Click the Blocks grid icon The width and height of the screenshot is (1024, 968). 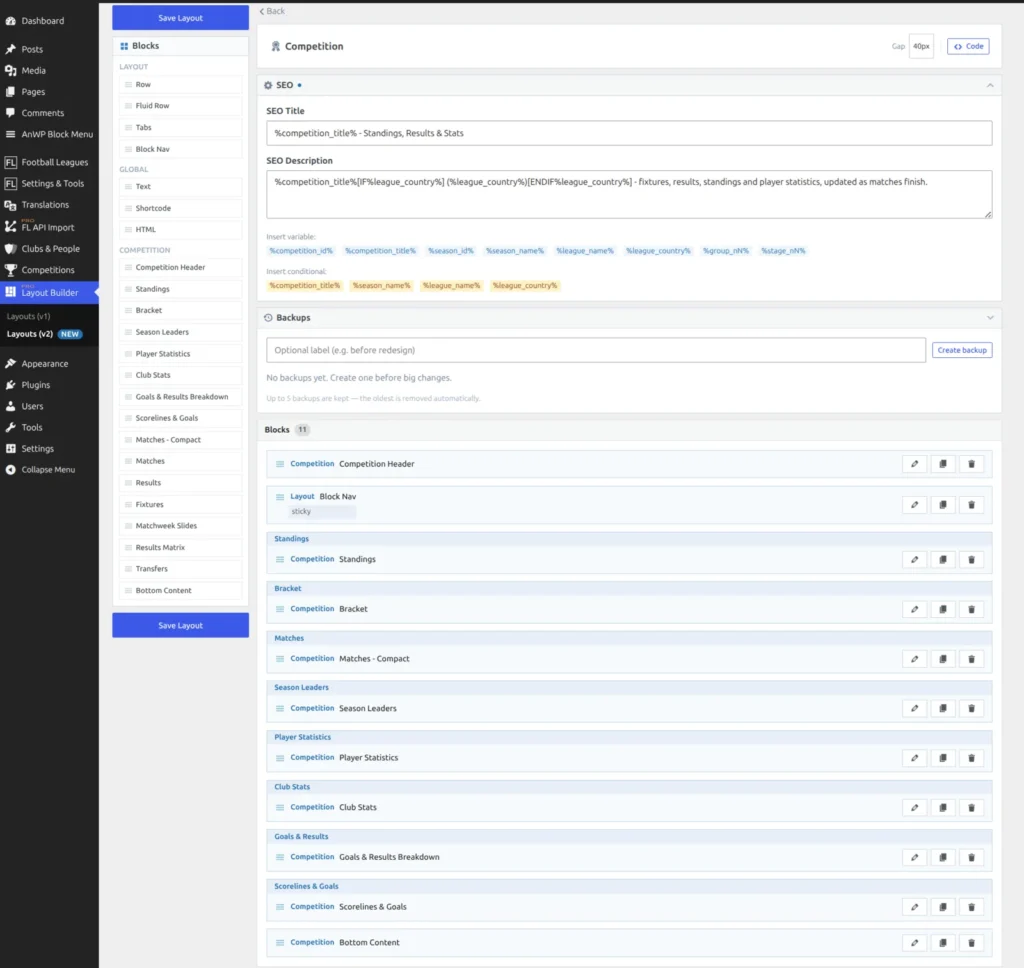point(124,46)
